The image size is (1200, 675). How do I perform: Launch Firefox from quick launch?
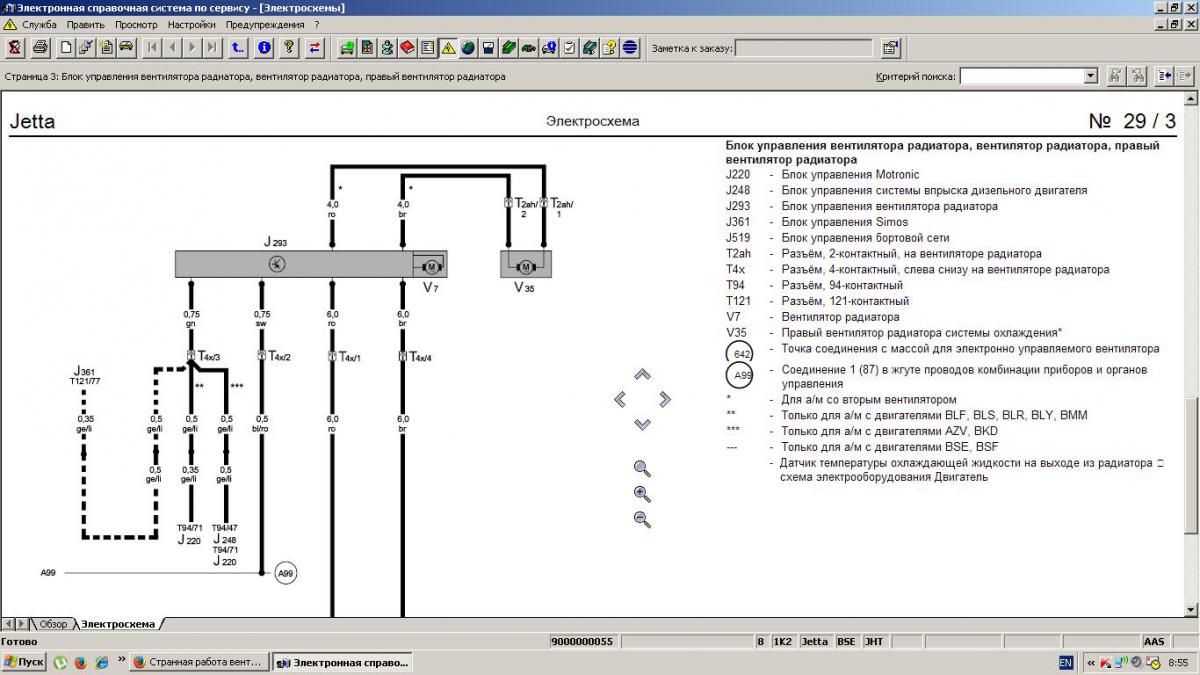(x=81, y=662)
